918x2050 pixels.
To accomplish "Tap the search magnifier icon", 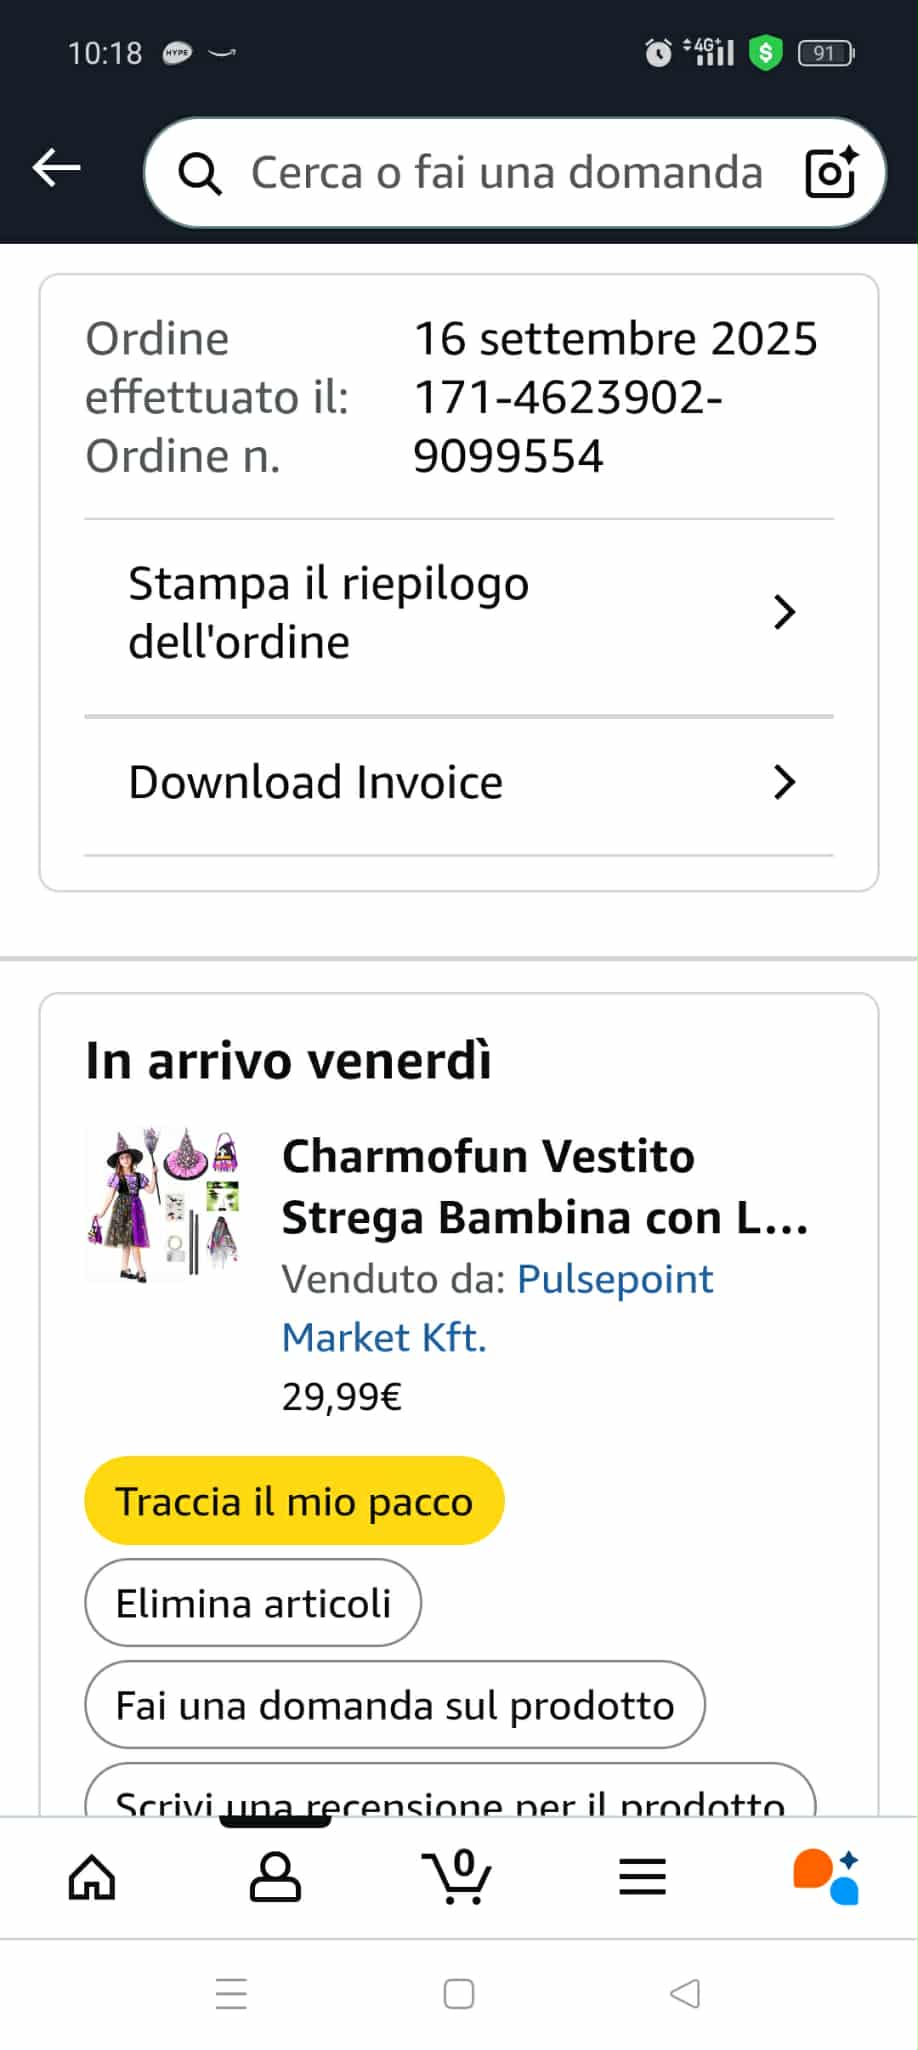I will click(200, 174).
